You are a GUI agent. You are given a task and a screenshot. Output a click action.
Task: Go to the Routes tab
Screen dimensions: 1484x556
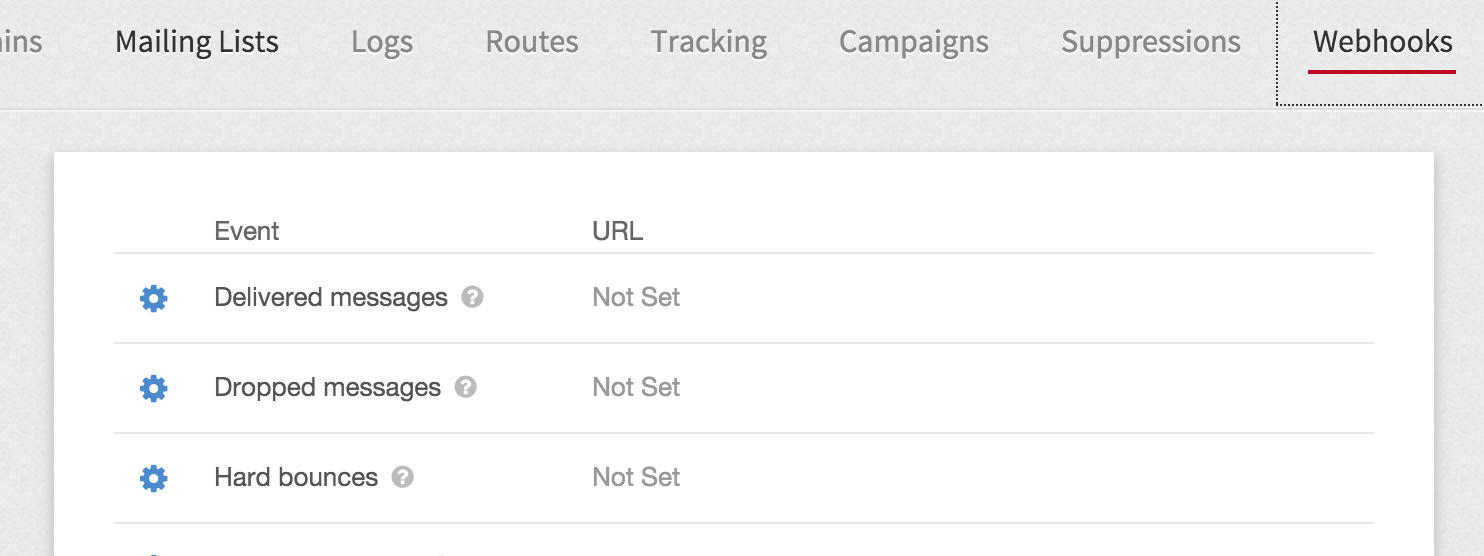532,42
